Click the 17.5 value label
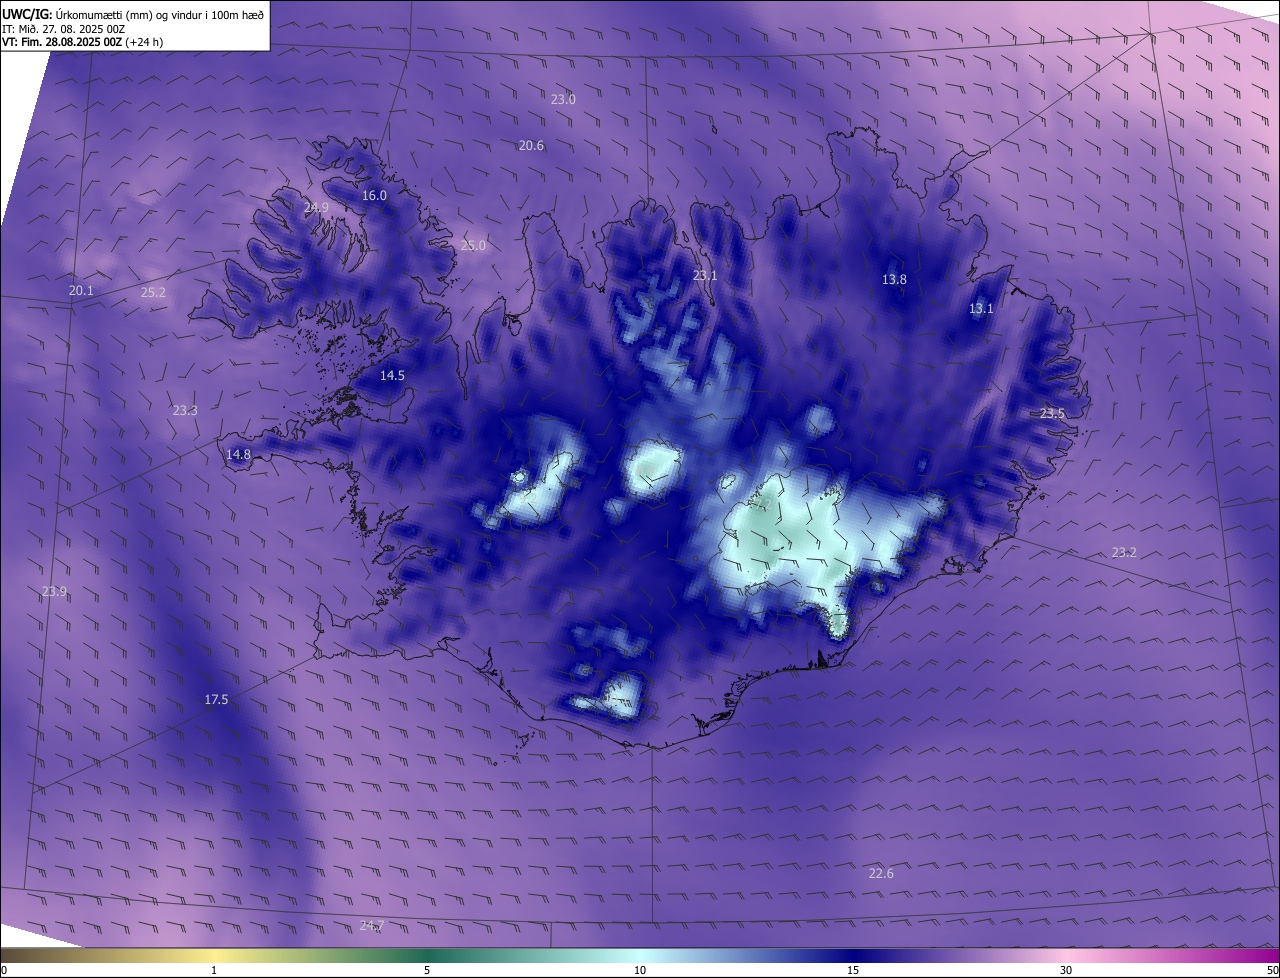The image size is (1280, 978). point(216,699)
